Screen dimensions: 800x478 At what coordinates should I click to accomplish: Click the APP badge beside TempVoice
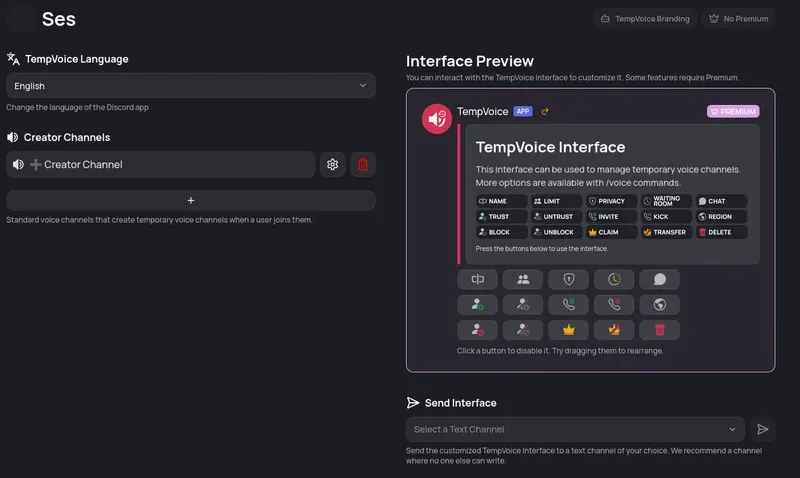[x=523, y=111]
